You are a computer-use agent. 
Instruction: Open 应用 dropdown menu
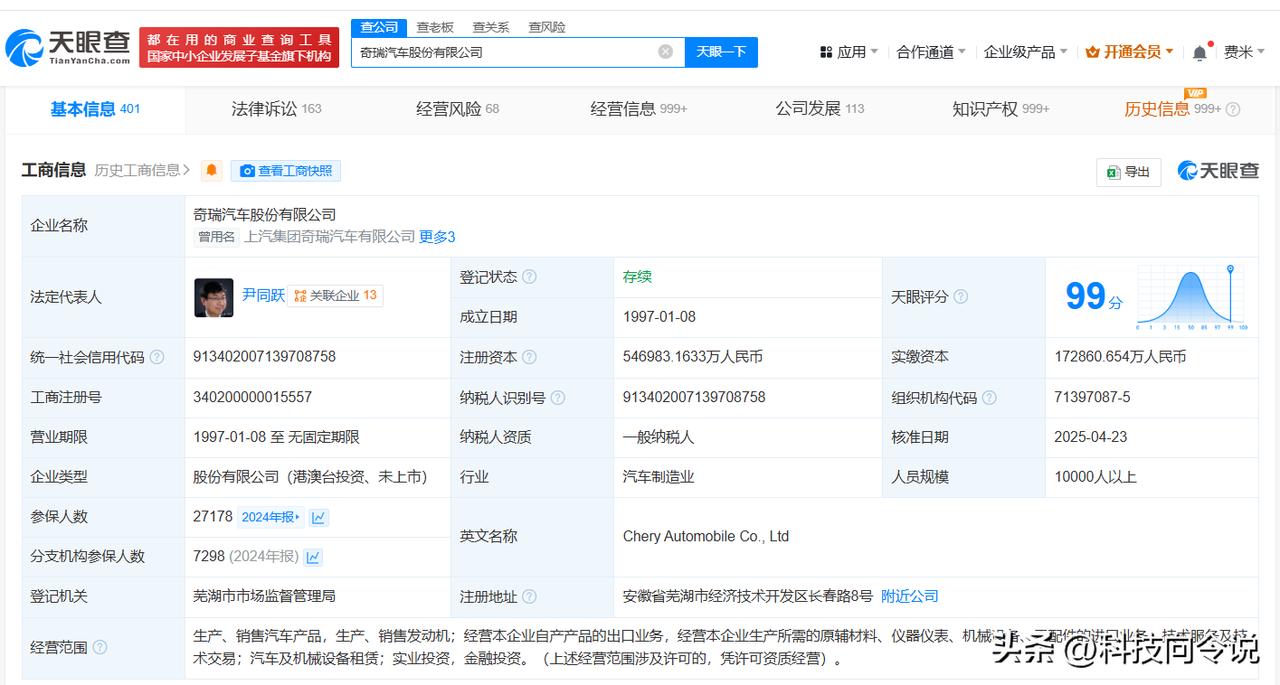click(x=849, y=52)
